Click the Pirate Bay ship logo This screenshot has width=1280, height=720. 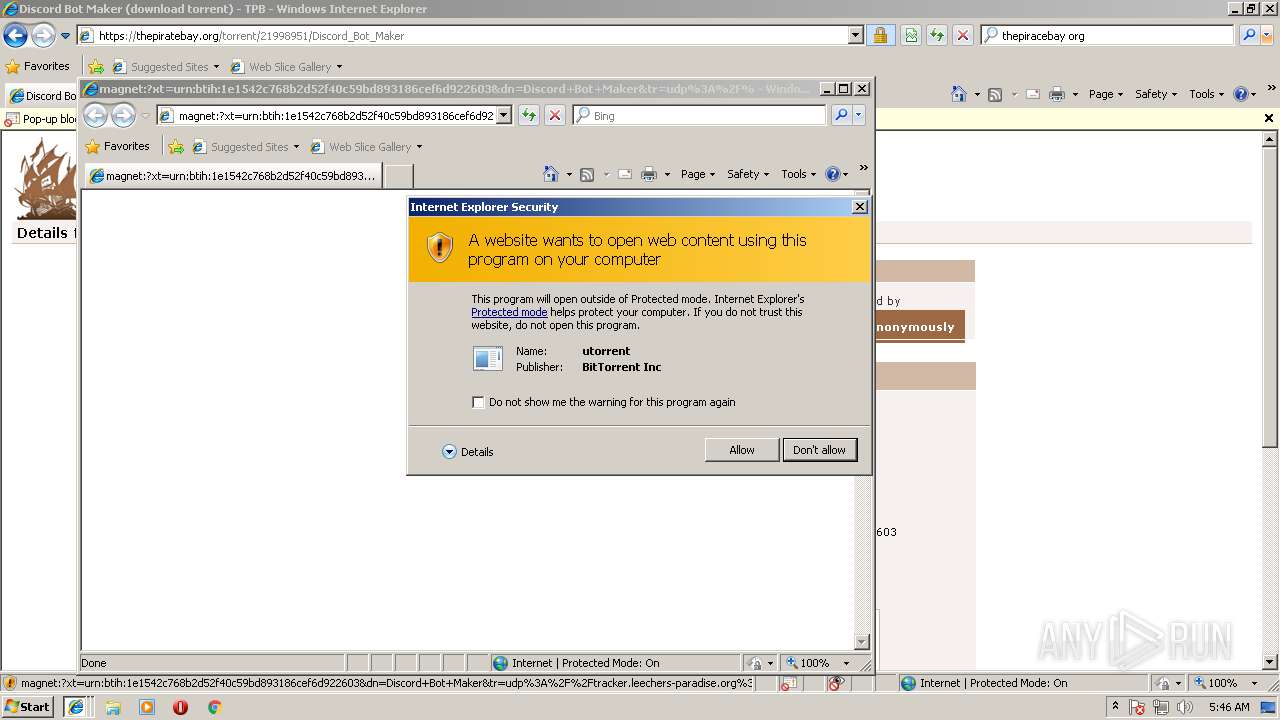pos(45,178)
